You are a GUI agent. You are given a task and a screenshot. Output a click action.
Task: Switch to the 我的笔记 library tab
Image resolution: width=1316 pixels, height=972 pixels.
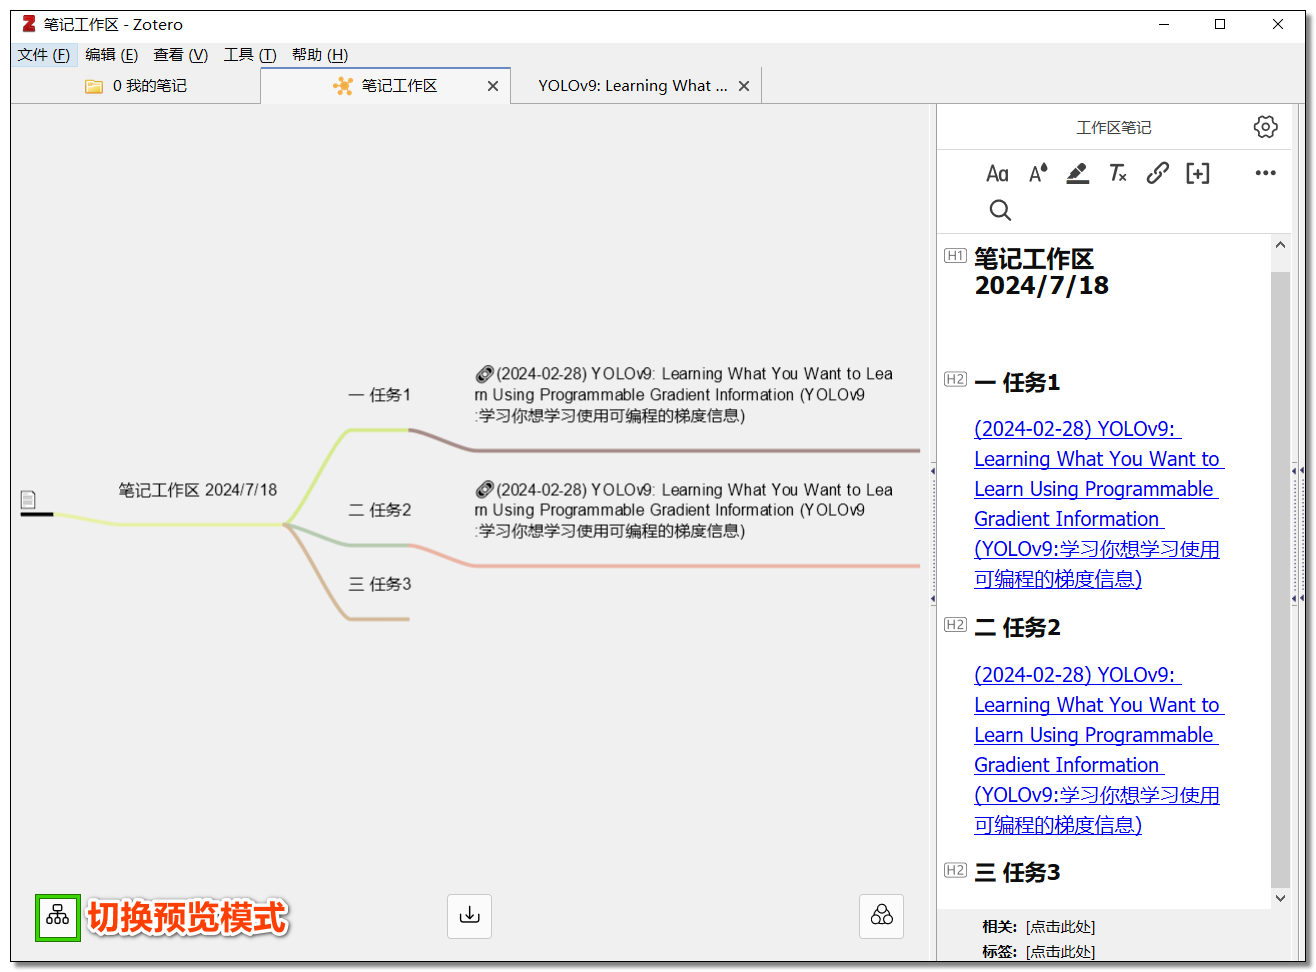[x=136, y=86]
